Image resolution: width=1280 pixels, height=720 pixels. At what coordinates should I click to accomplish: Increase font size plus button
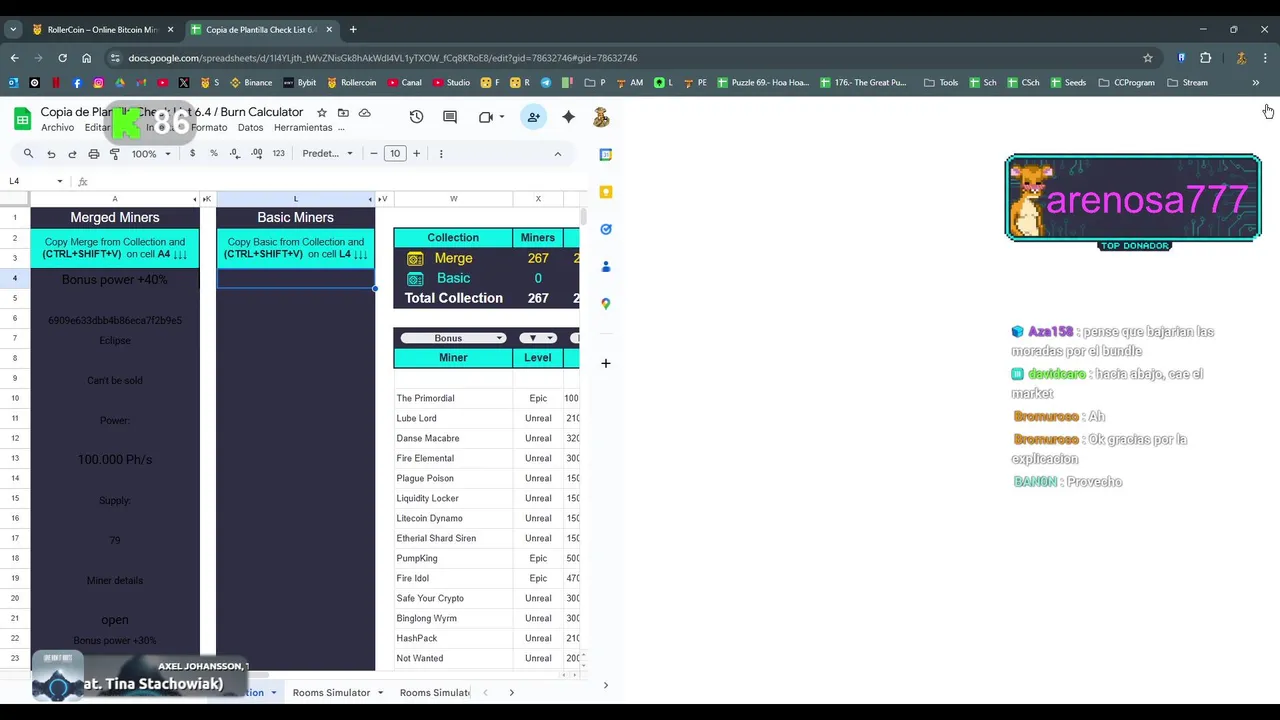click(x=417, y=153)
